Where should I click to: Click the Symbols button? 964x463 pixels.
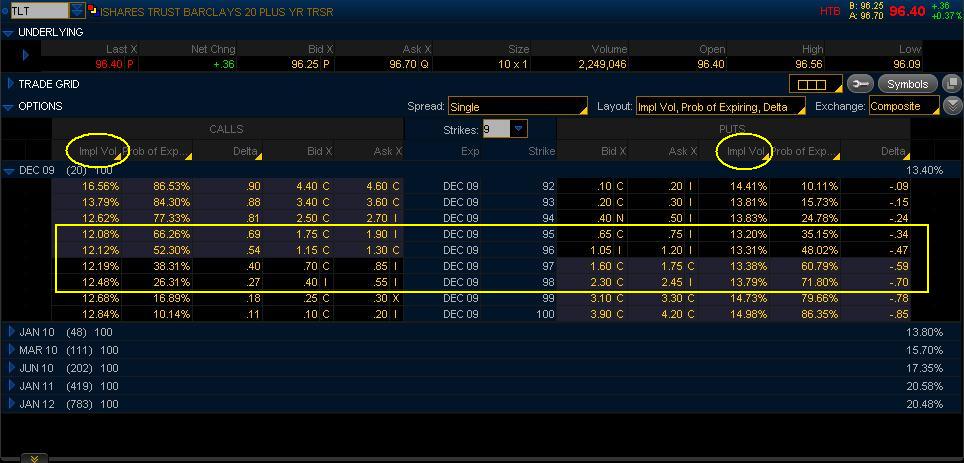pos(908,84)
